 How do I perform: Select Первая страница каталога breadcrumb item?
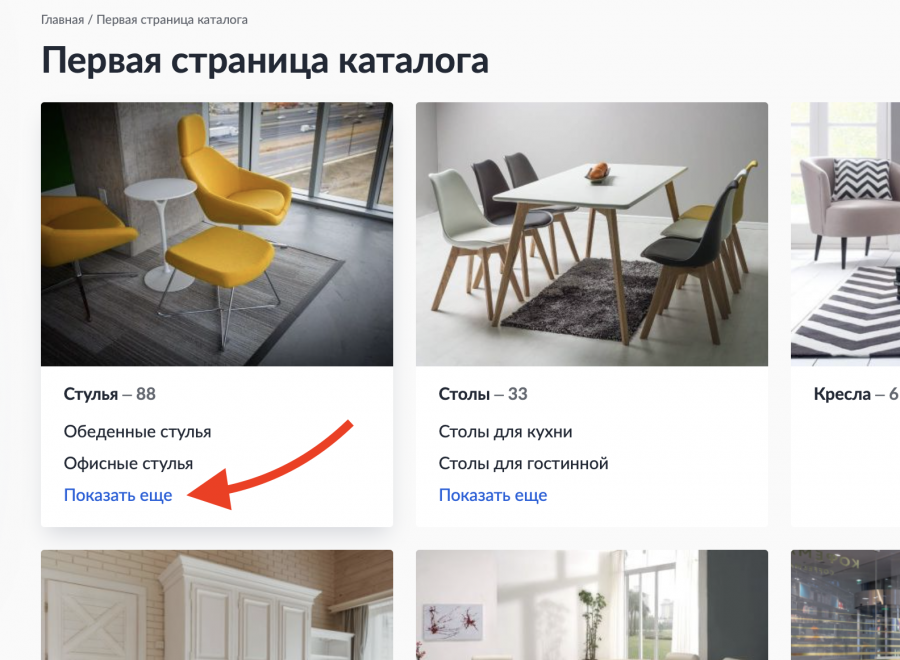pyautogui.click(x=172, y=20)
